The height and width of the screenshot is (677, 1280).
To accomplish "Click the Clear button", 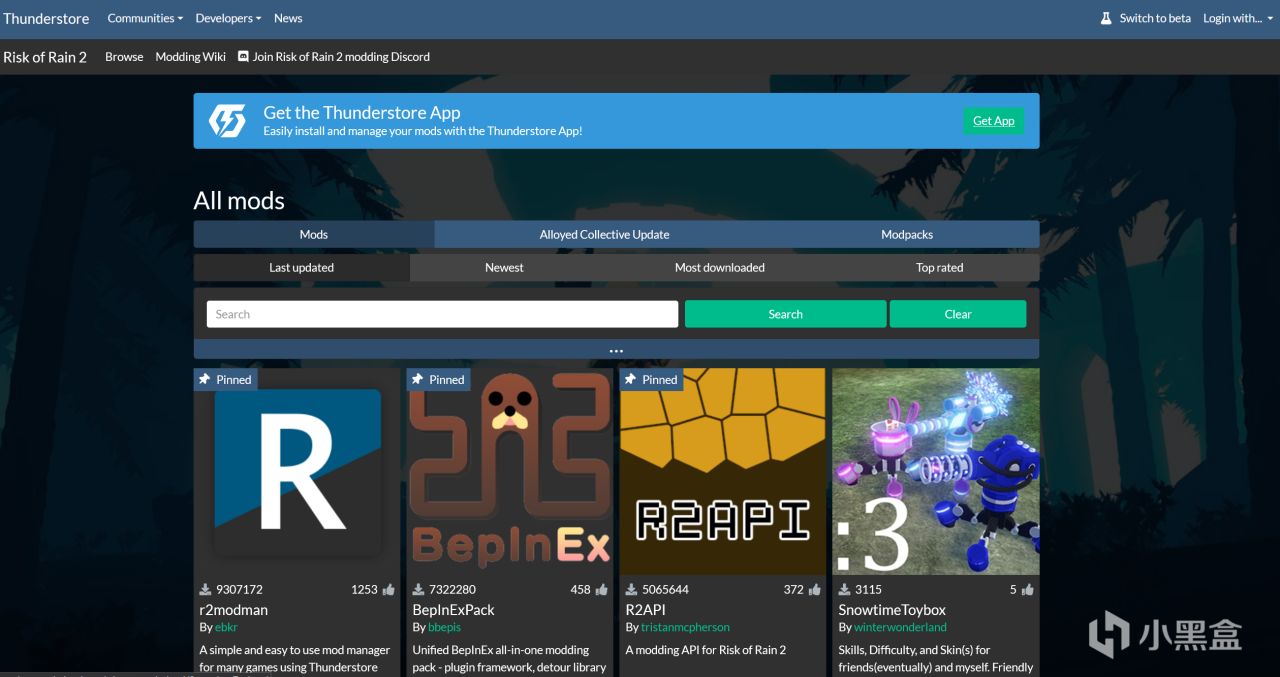I will click(x=958, y=314).
